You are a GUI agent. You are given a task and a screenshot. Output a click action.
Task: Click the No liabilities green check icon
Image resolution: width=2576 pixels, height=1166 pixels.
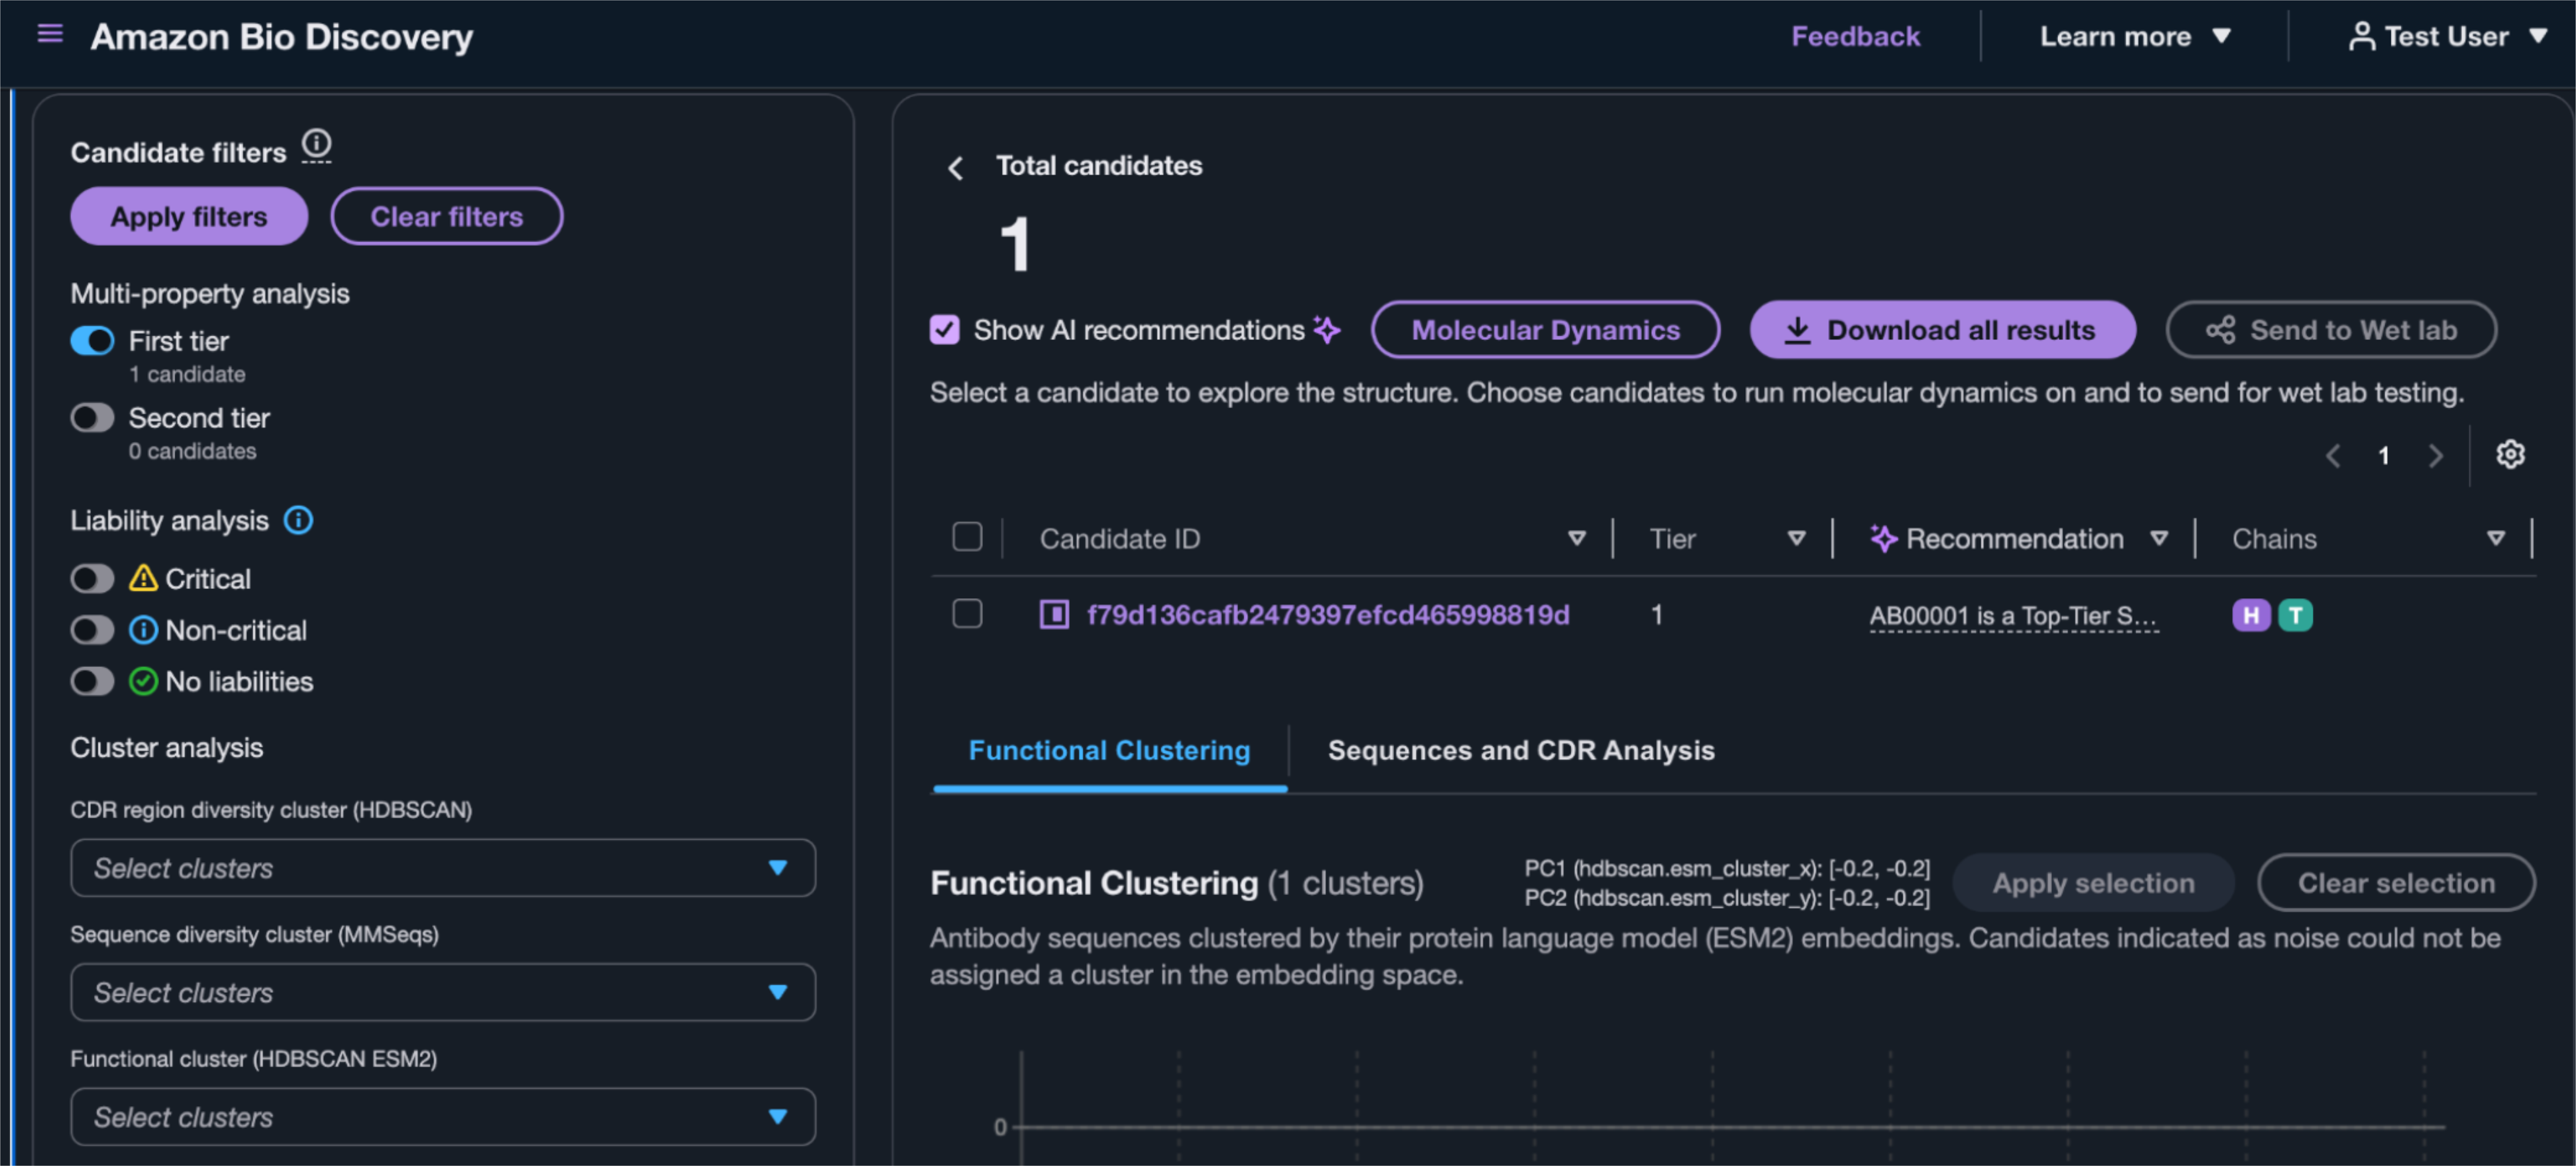(143, 681)
